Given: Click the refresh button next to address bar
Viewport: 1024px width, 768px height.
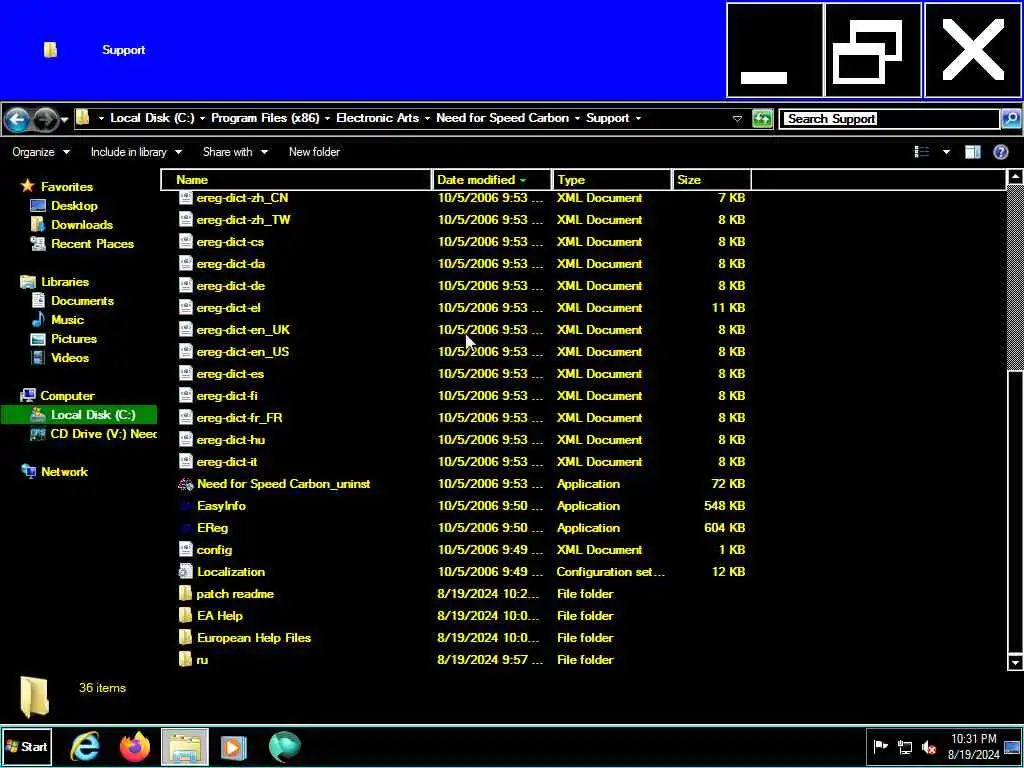Looking at the screenshot, I should point(762,119).
